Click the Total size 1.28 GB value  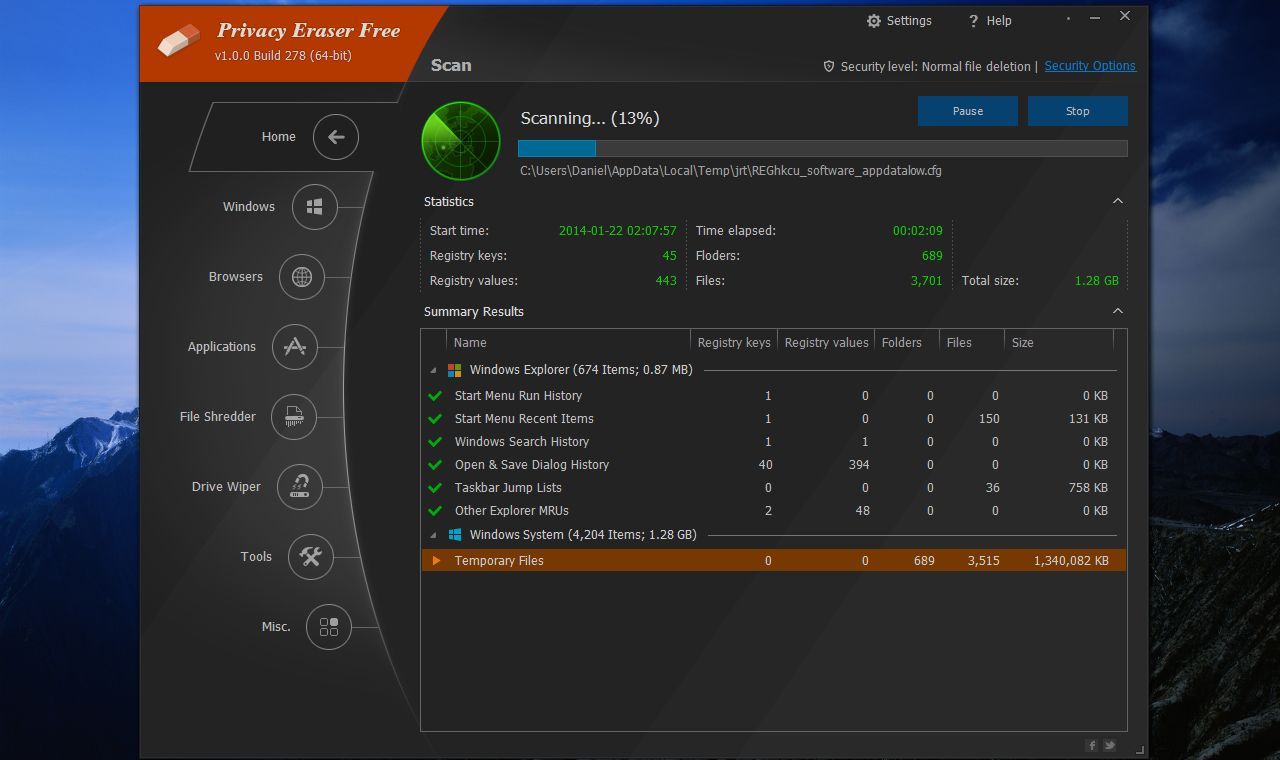(1097, 281)
